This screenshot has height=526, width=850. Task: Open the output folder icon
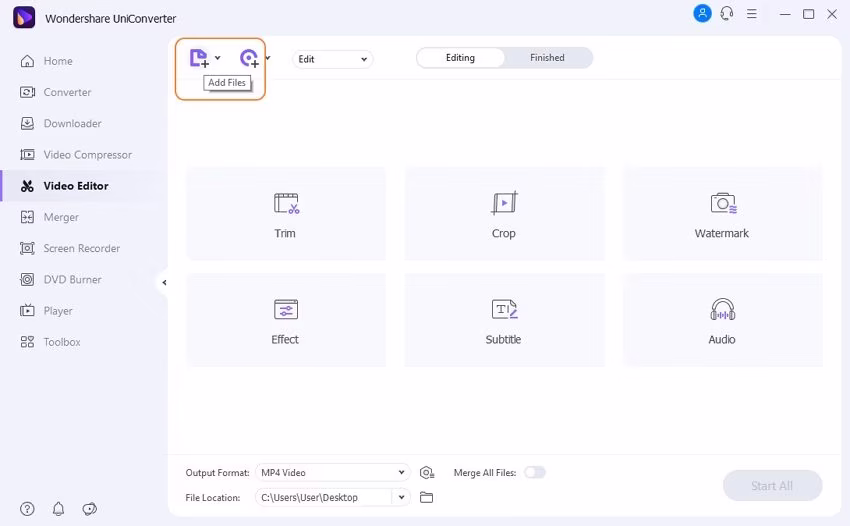[x=427, y=497]
